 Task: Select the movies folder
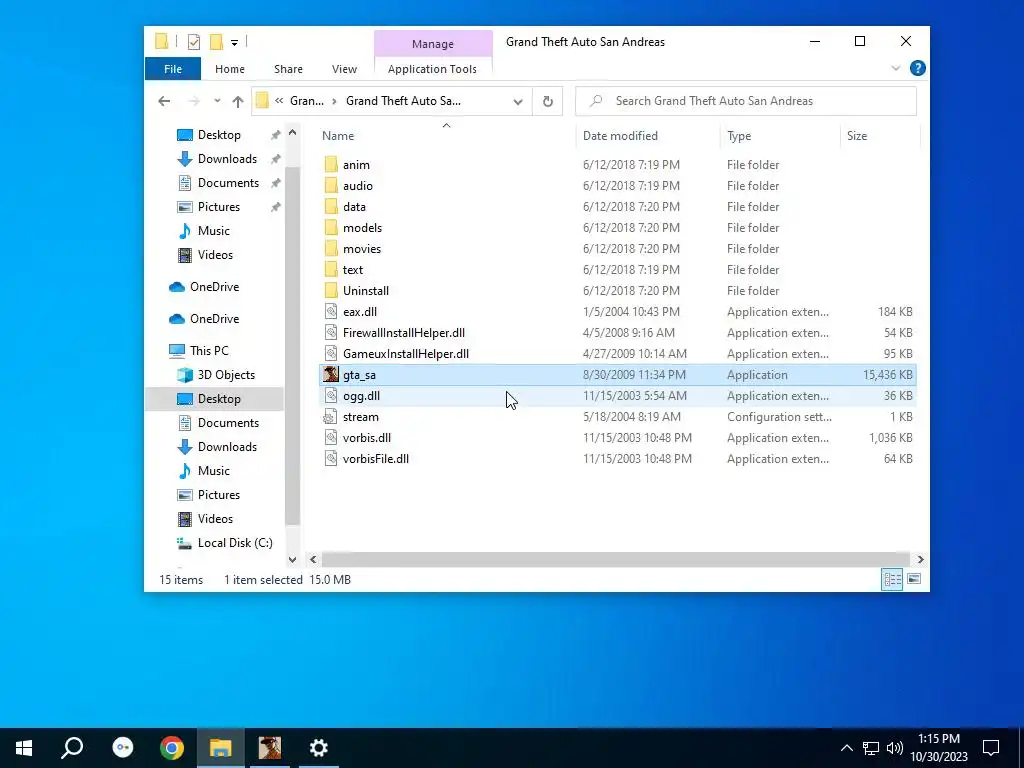361,249
